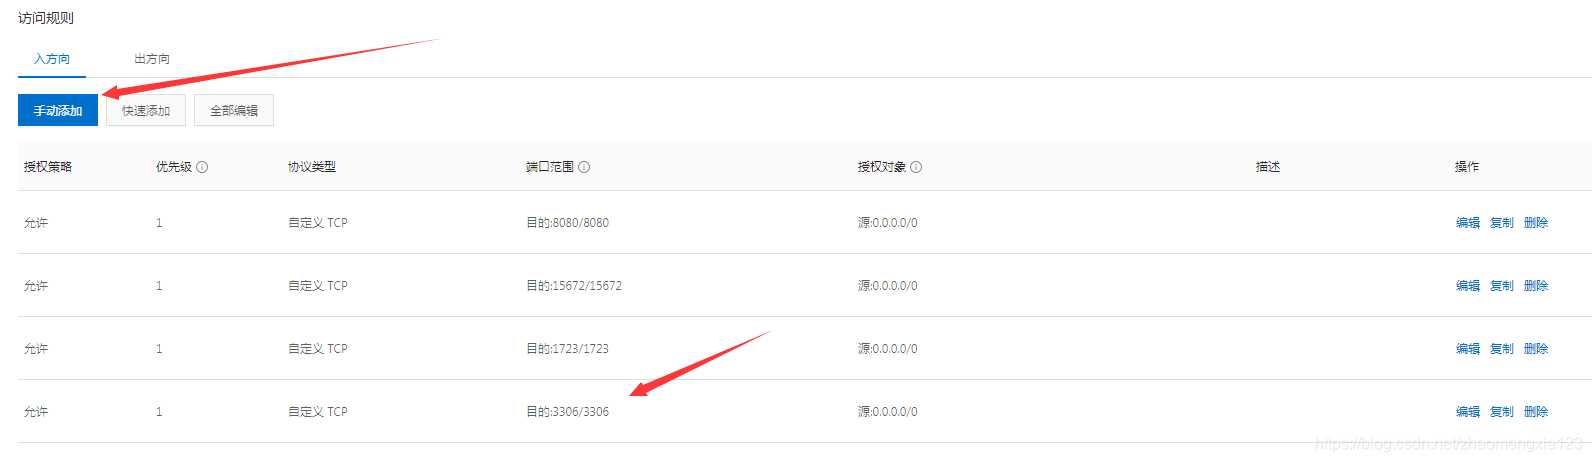
Task: Copy the rule for port 8080/8080
Action: point(1502,223)
